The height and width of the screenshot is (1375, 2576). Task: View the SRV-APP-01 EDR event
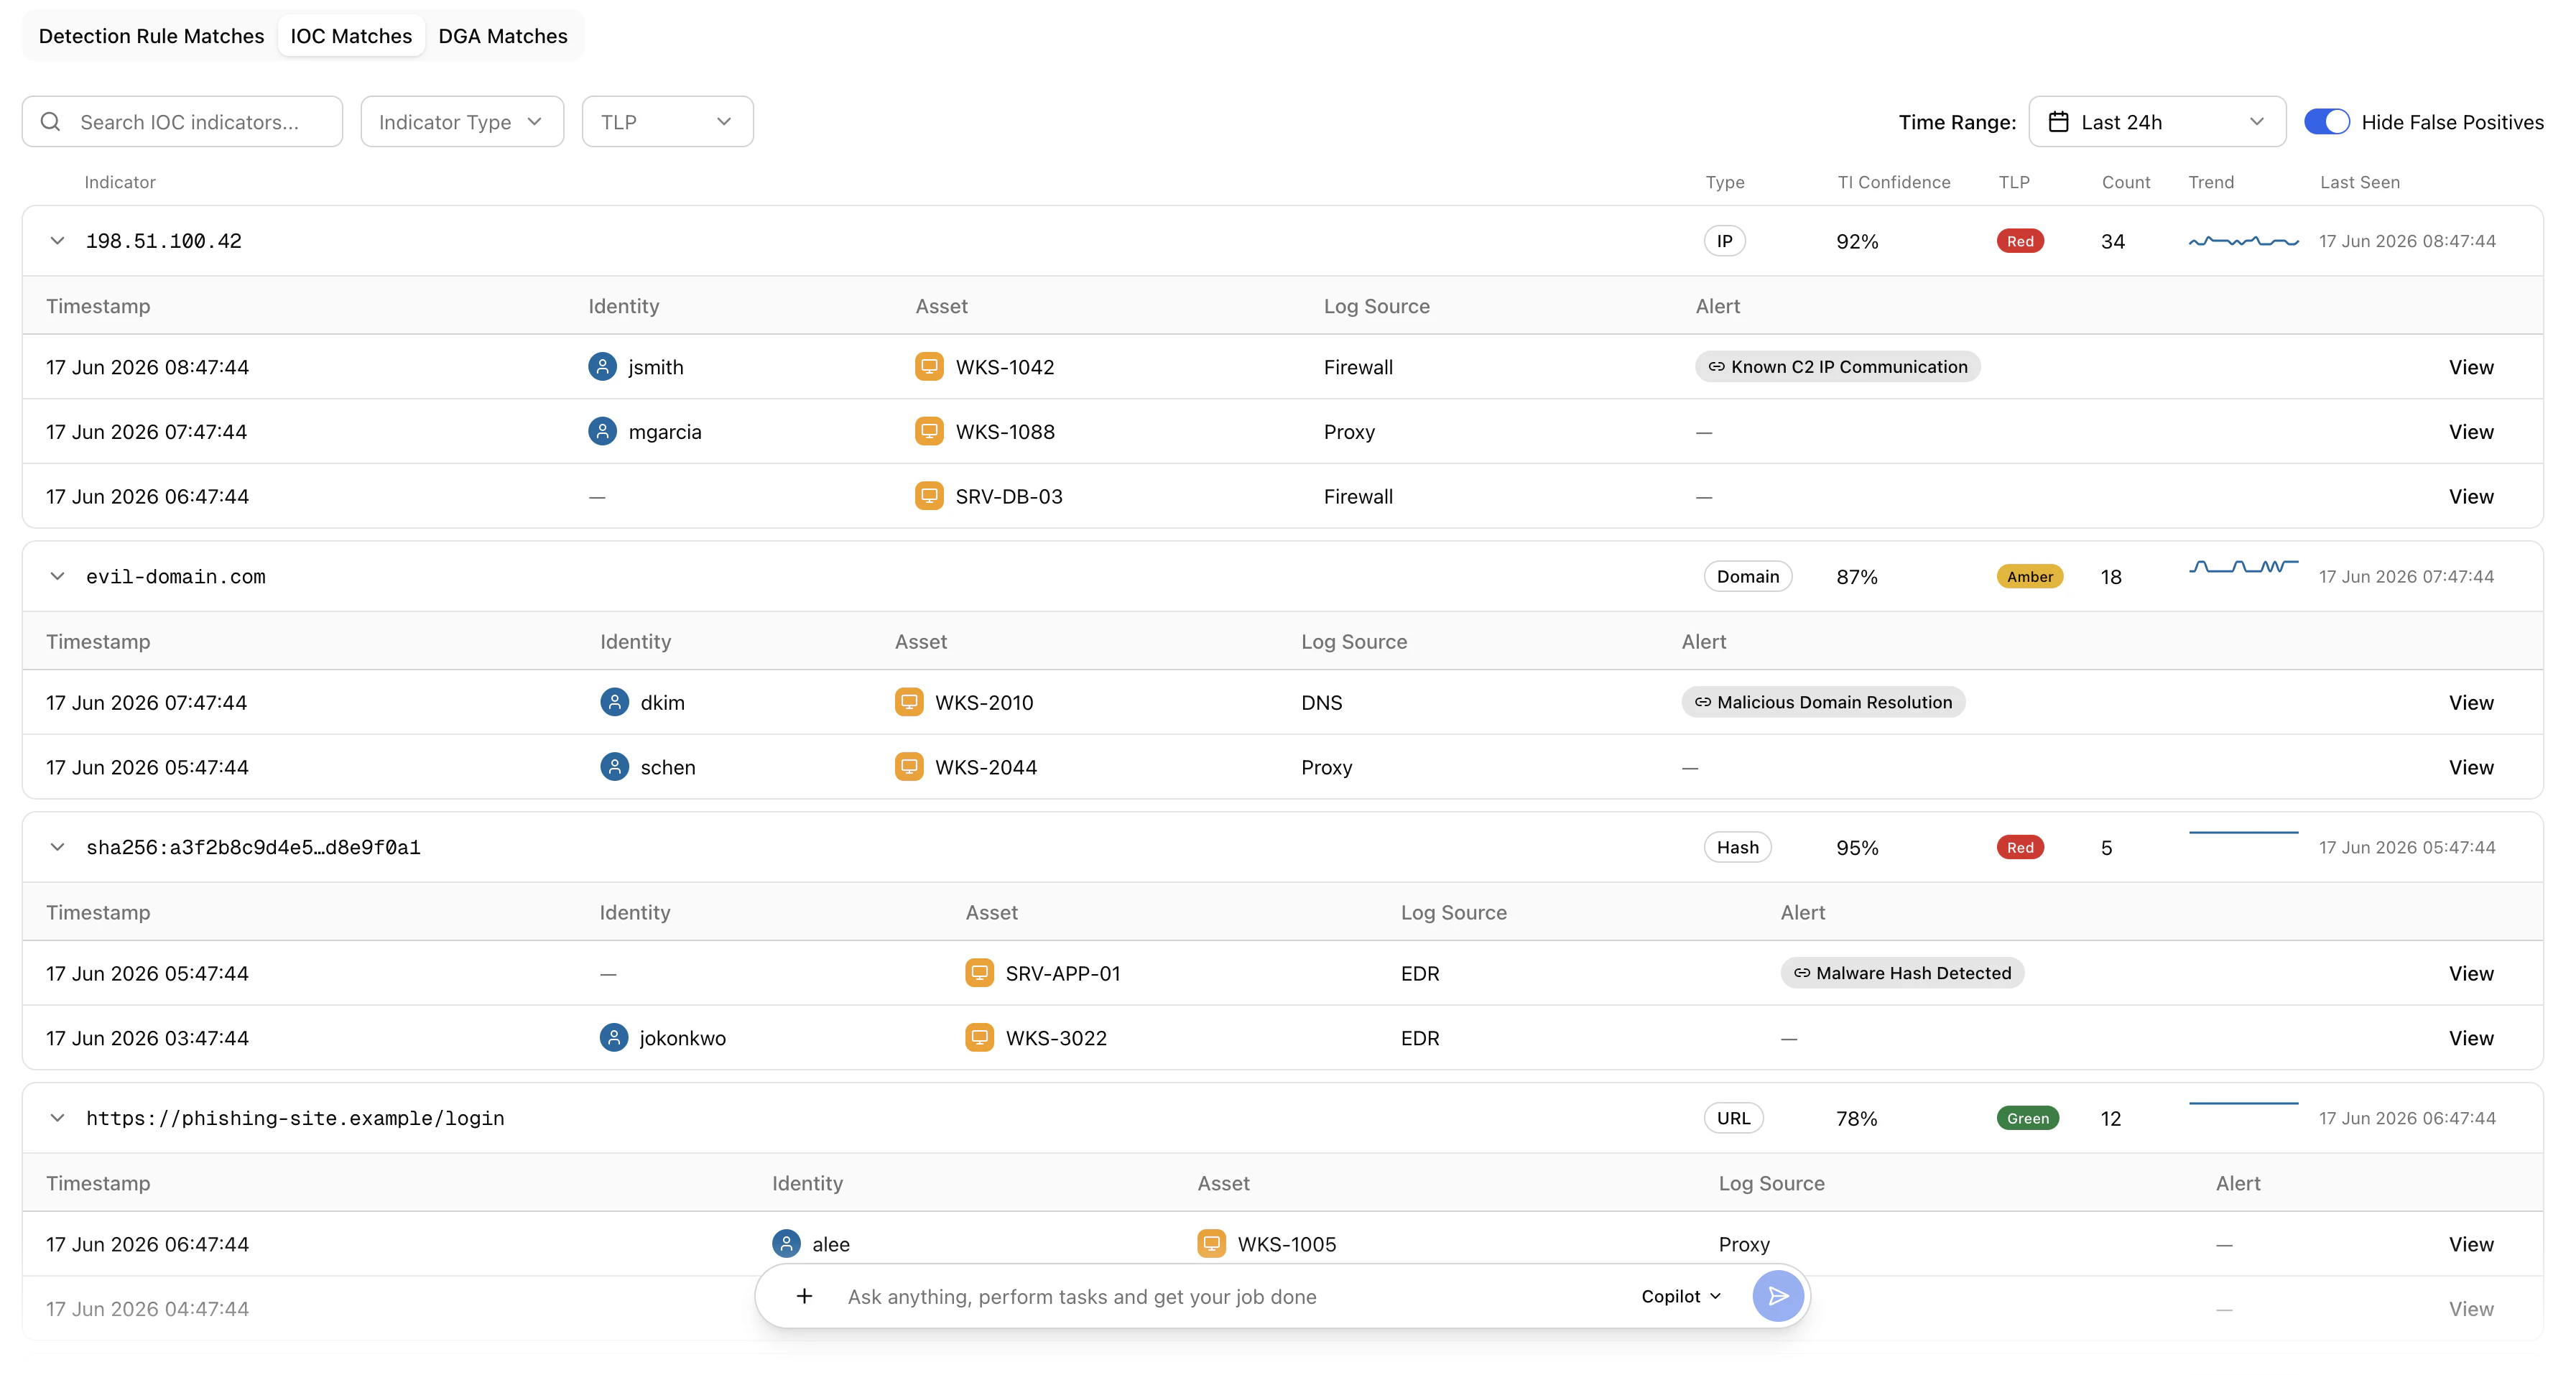point(2471,973)
